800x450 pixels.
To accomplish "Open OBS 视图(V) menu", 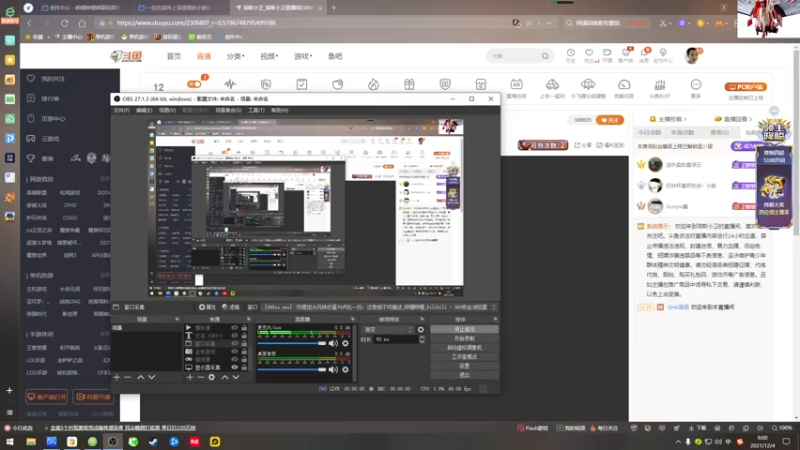I will (167, 110).
